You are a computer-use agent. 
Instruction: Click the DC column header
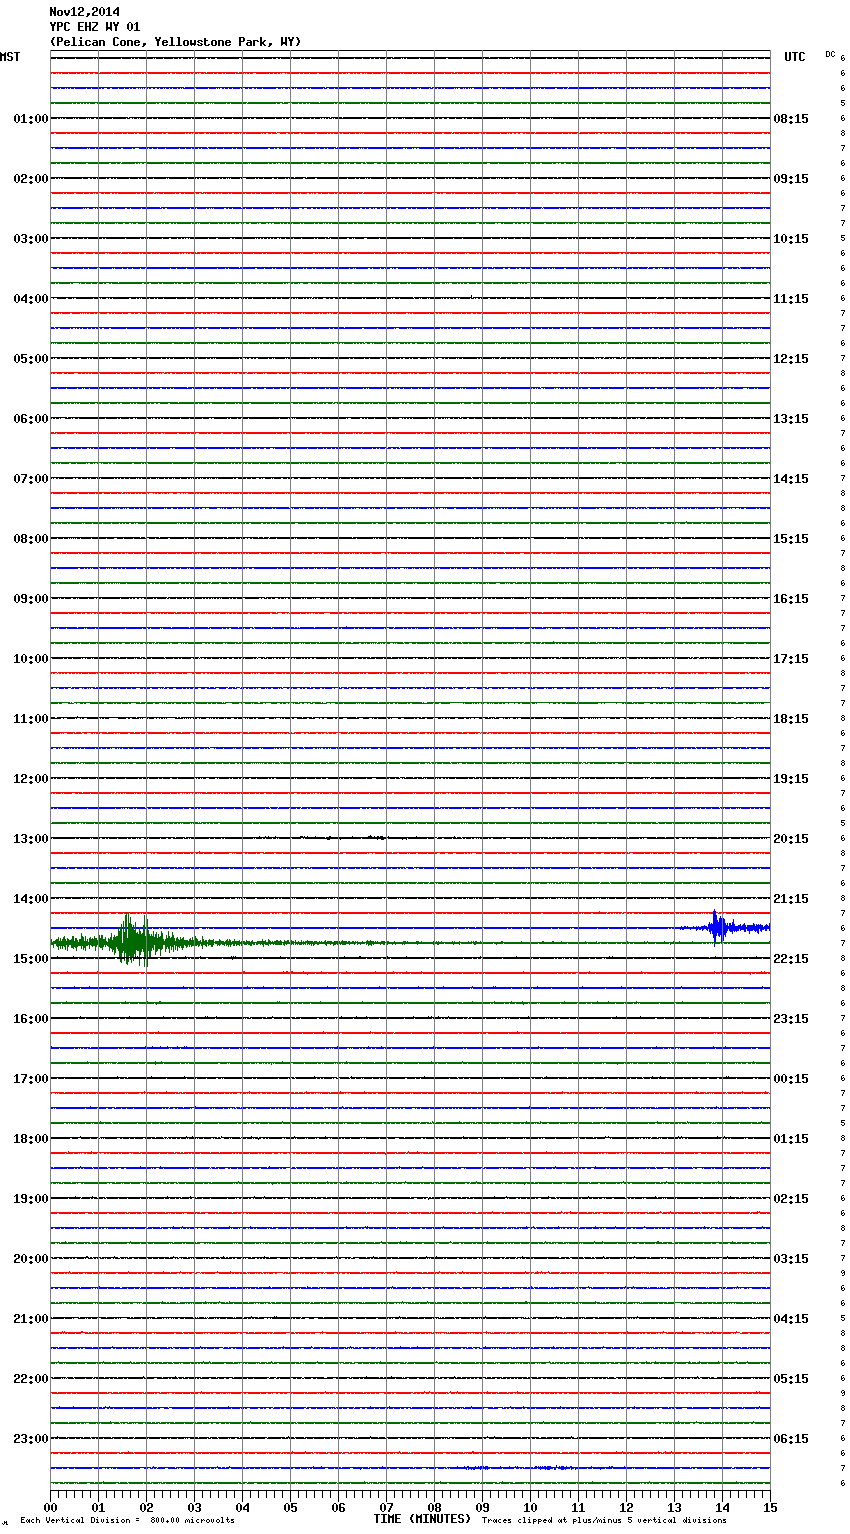[830, 54]
